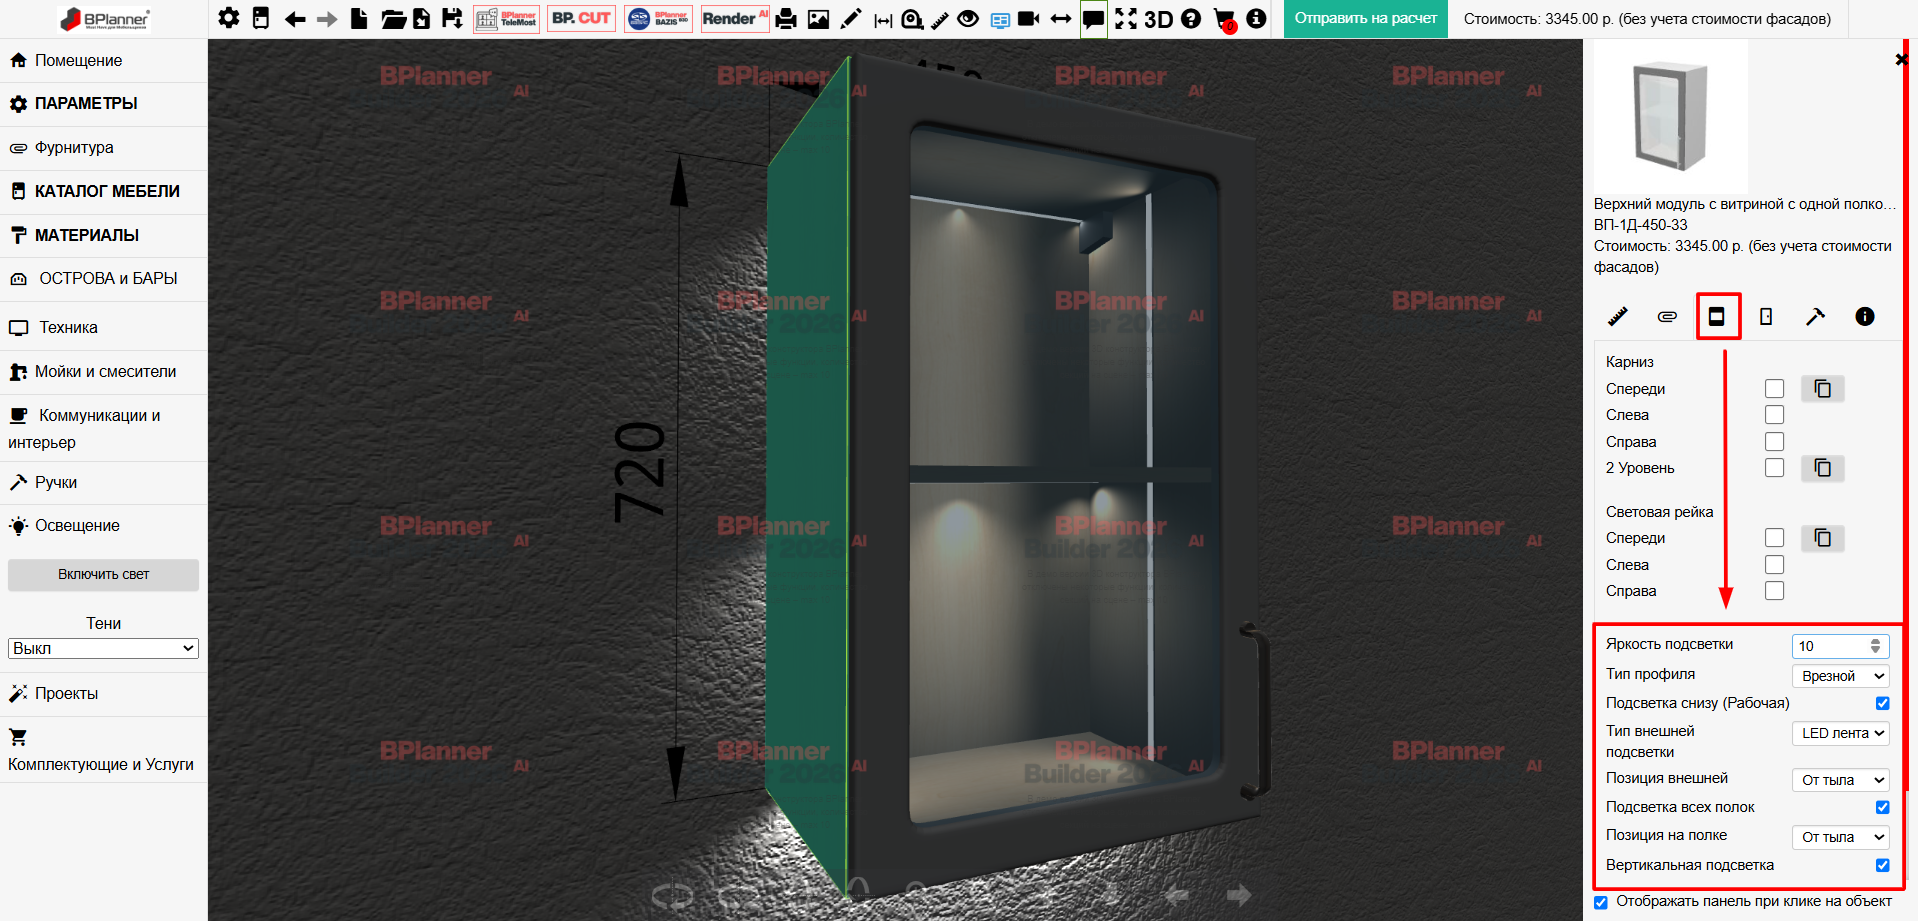Open the handle tab in the module panel
The height and width of the screenshot is (921, 1918).
click(1815, 317)
